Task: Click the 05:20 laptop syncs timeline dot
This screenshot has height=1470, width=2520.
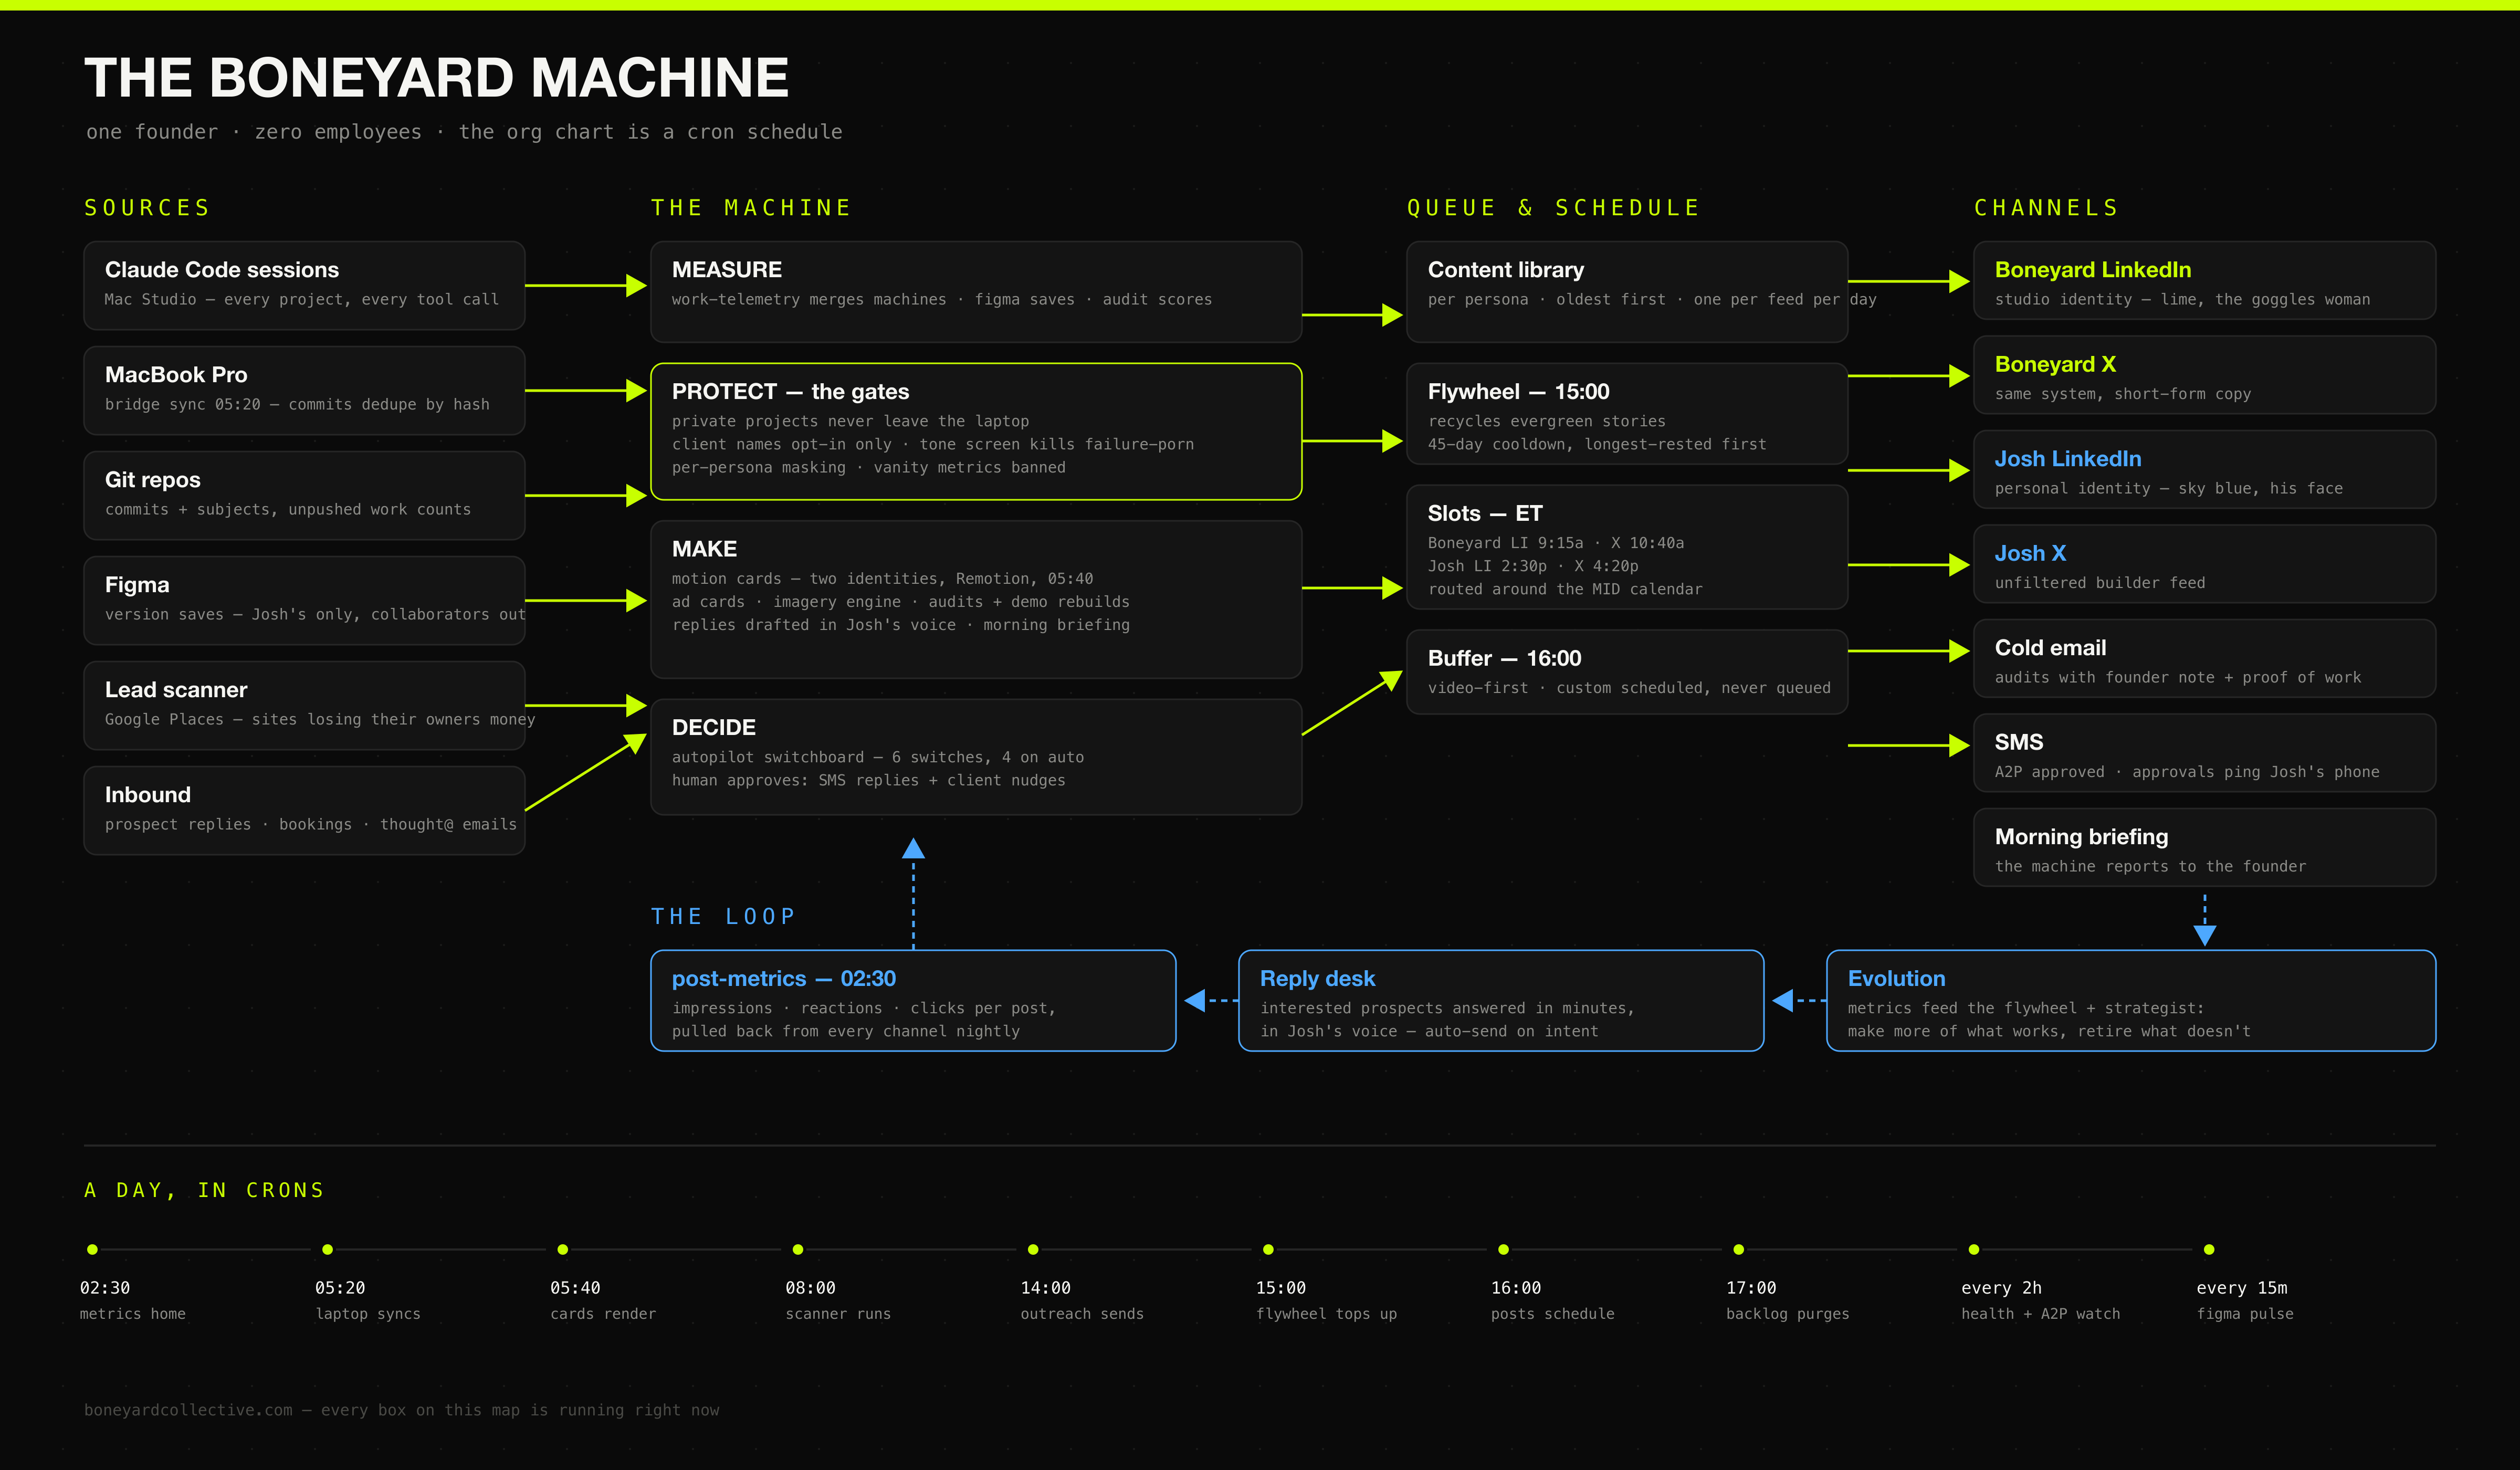Action: 327,1249
